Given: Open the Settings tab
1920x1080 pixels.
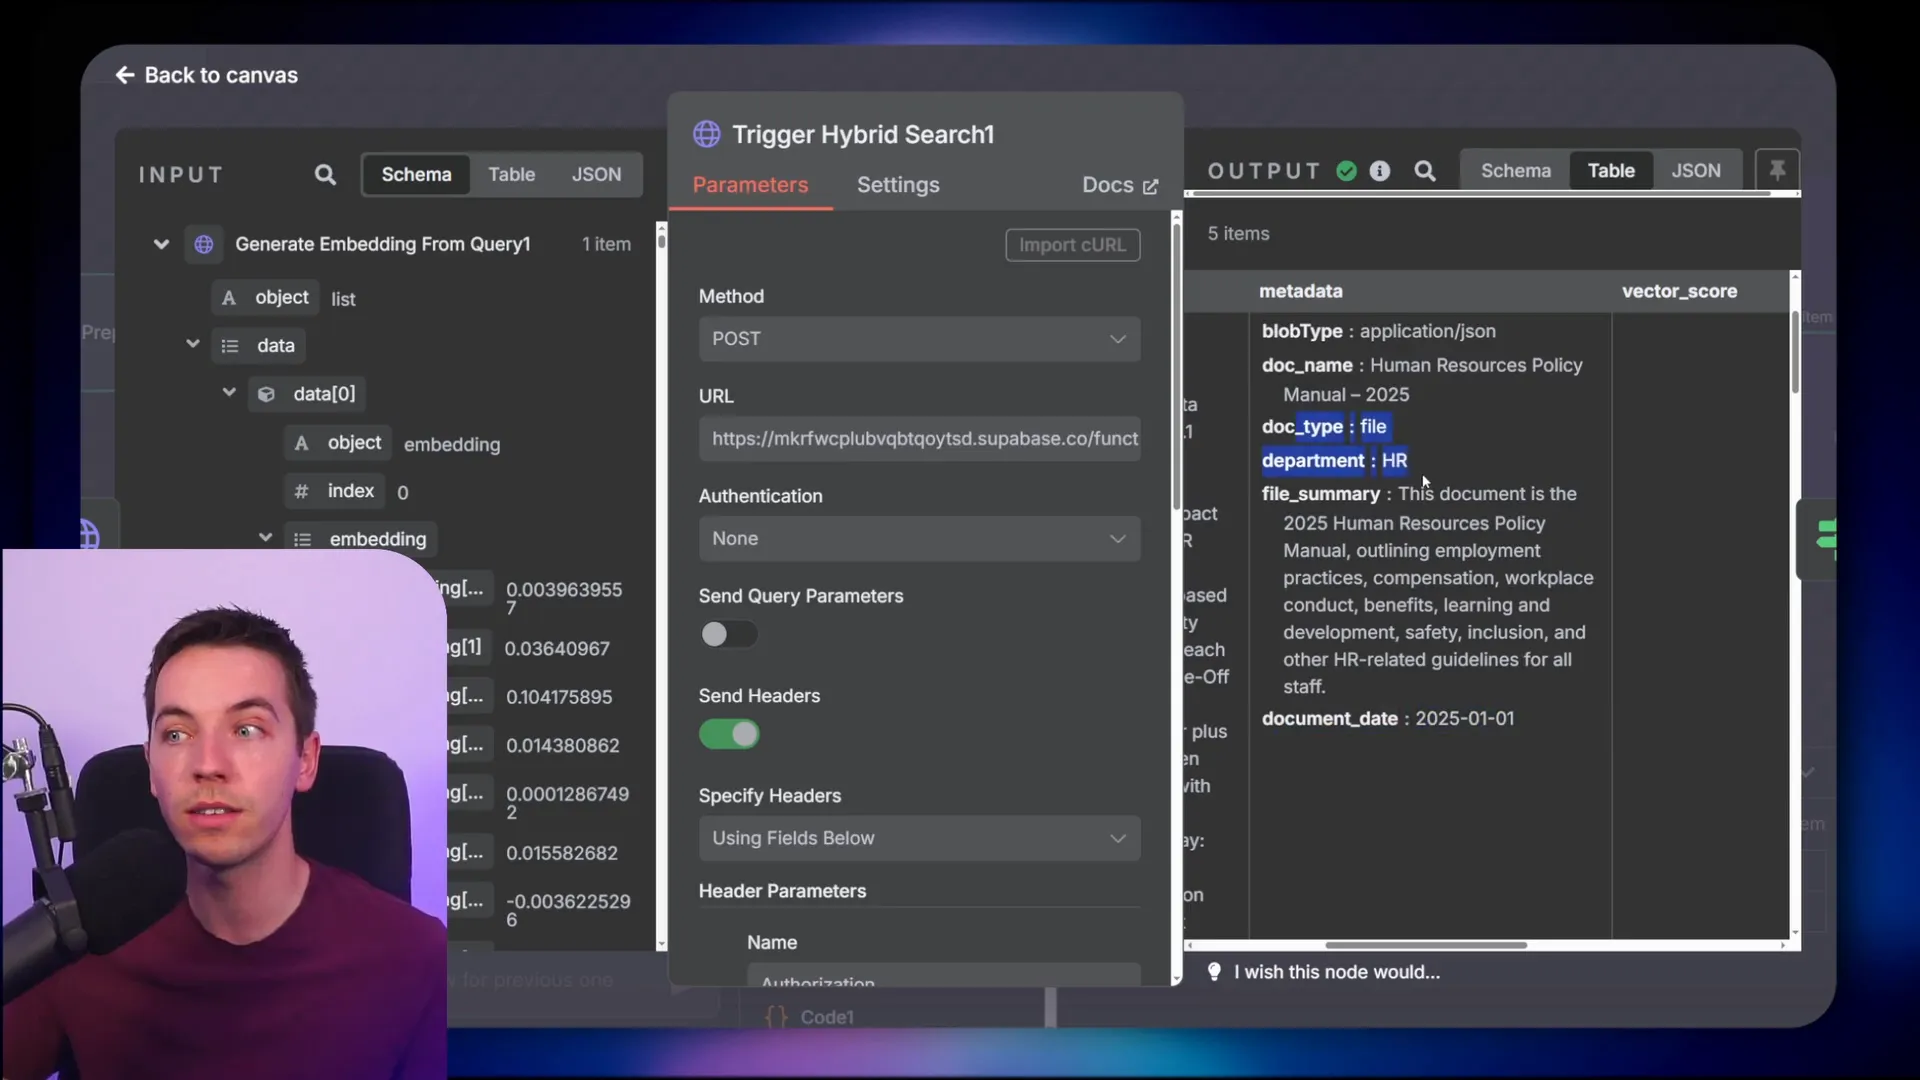Looking at the screenshot, I should coord(898,185).
